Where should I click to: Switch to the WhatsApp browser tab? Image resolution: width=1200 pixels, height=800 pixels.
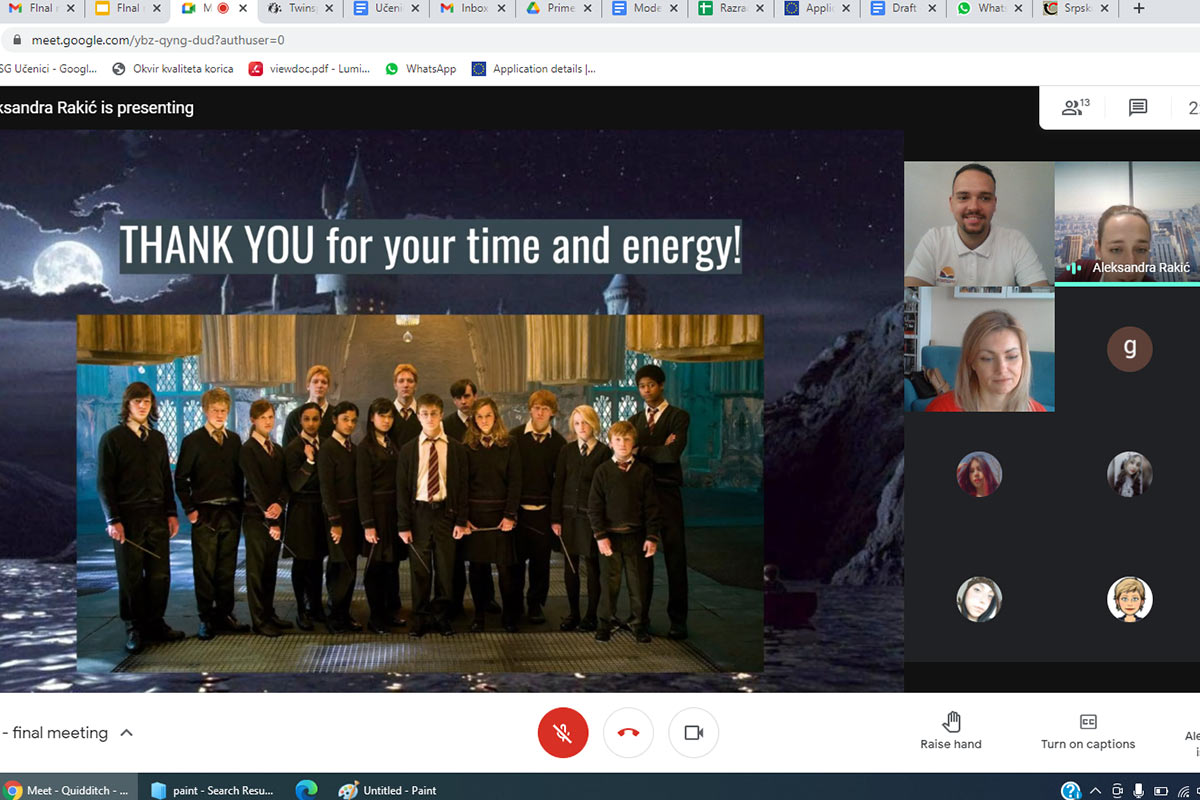[x=990, y=9]
